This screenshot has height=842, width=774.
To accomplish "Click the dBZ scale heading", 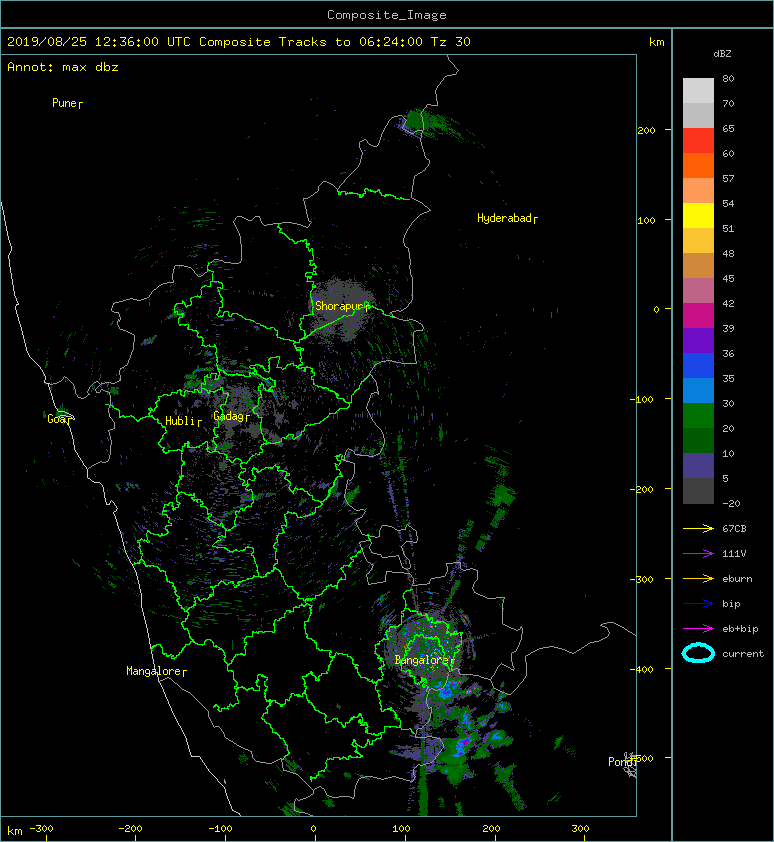I will click(x=722, y=54).
